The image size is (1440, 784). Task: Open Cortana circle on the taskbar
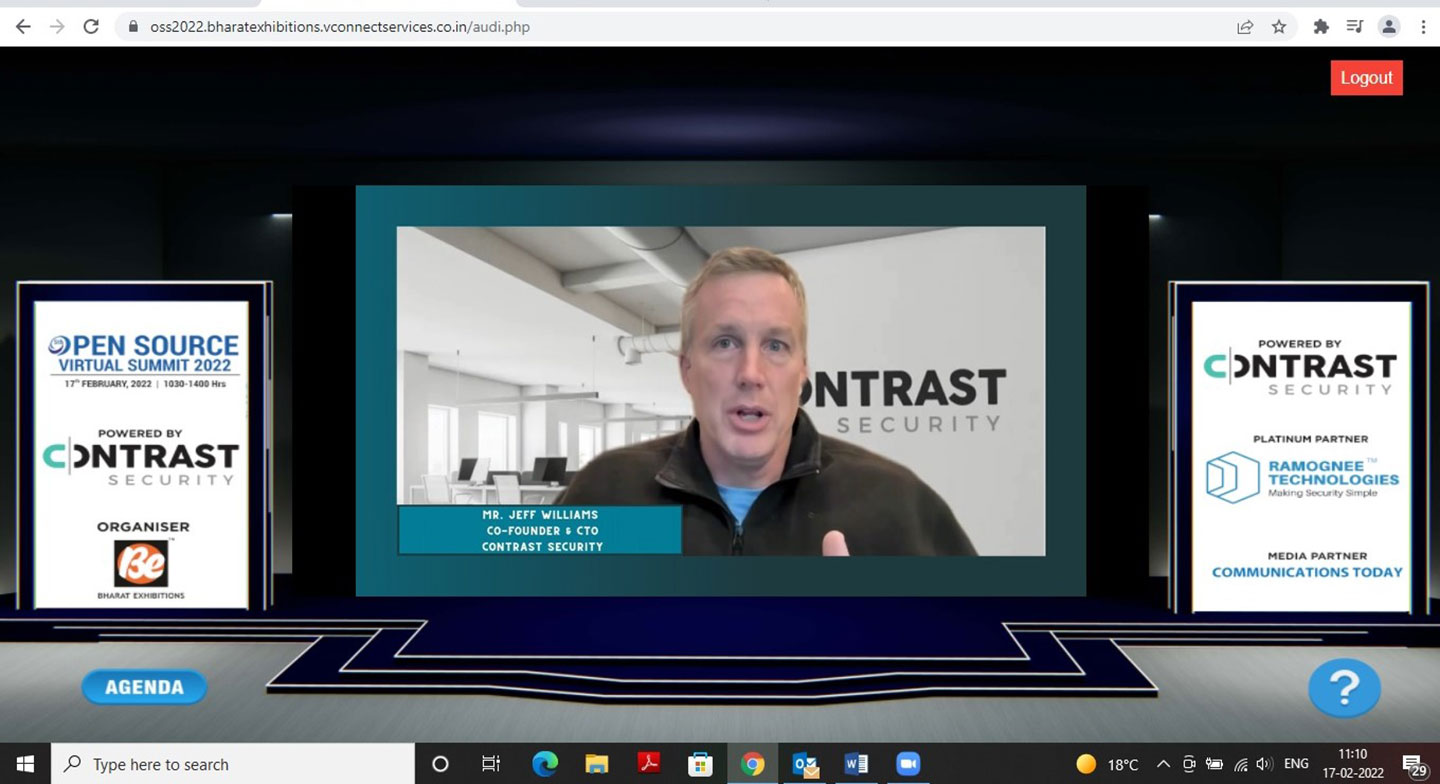click(440, 764)
